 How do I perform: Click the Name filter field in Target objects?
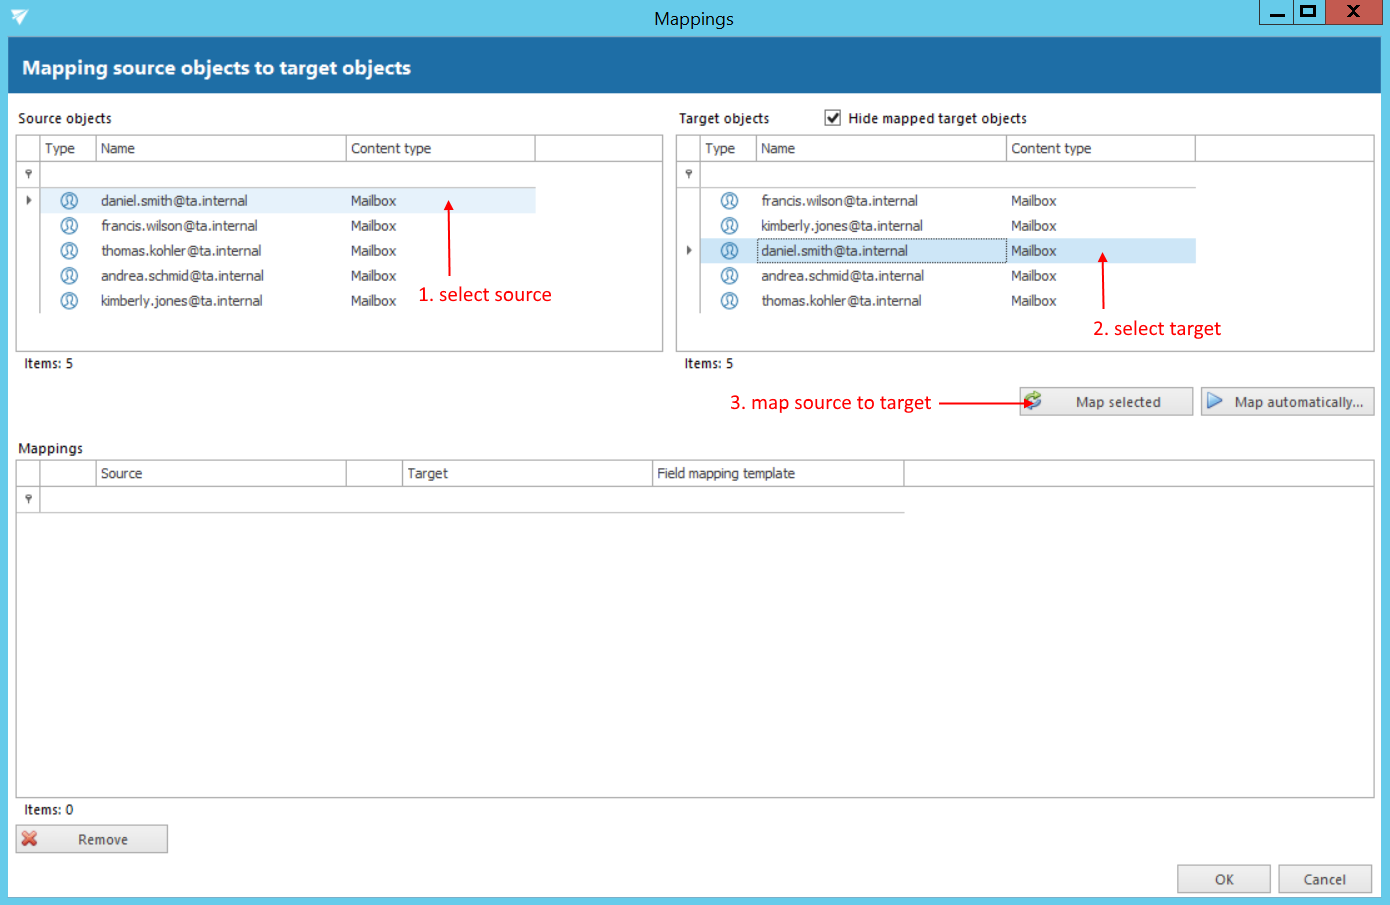(880, 174)
